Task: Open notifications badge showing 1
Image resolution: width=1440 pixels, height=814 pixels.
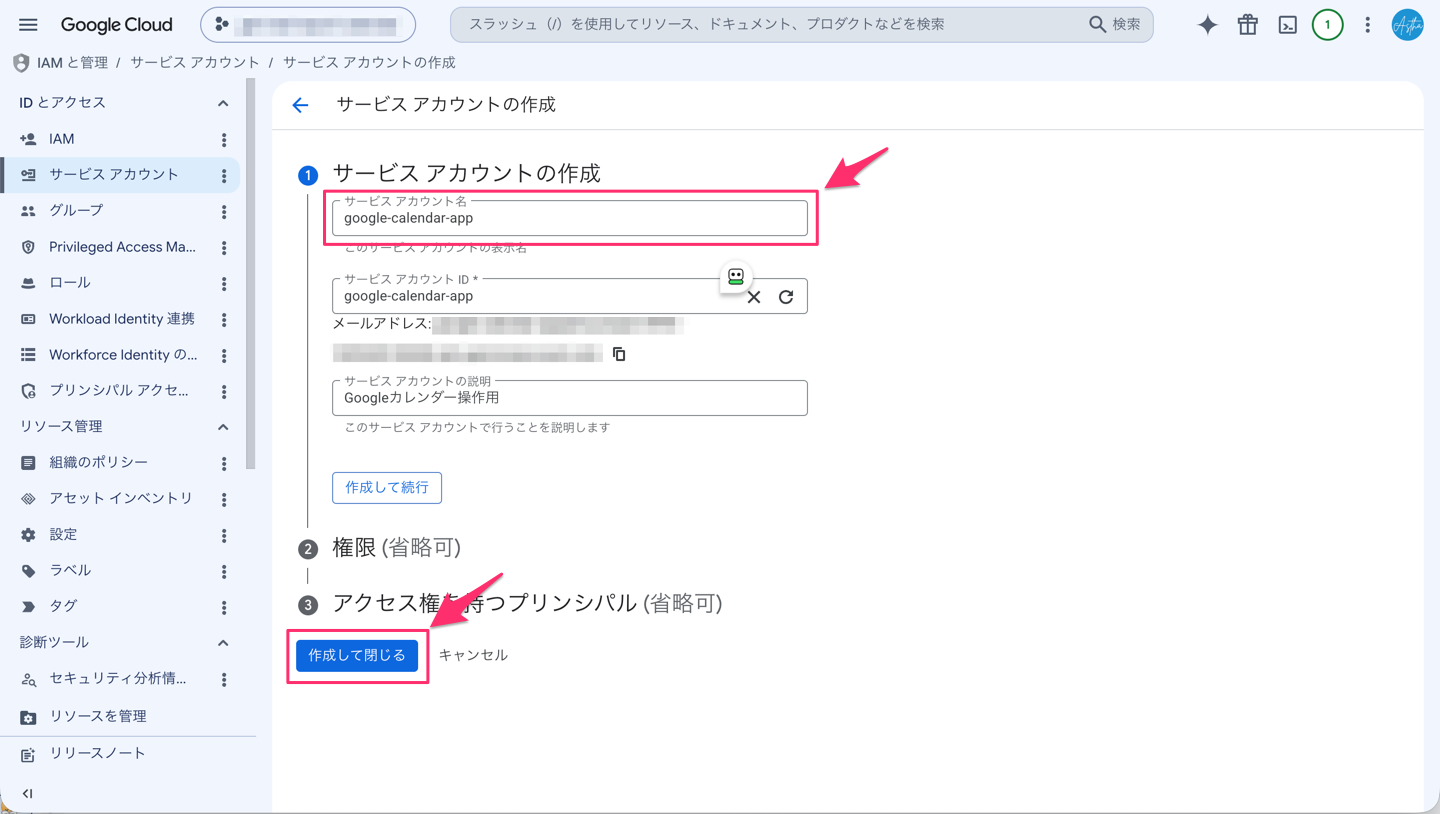Action: tap(1327, 25)
